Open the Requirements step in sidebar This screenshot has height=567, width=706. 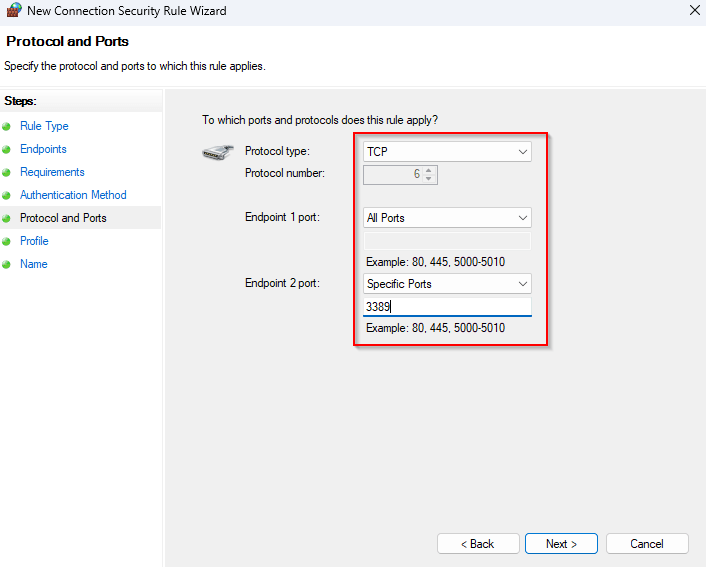[52, 172]
